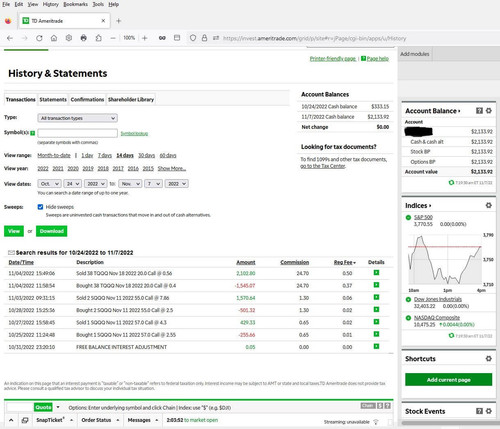
Task: Click the green View button
Action: click(14, 231)
